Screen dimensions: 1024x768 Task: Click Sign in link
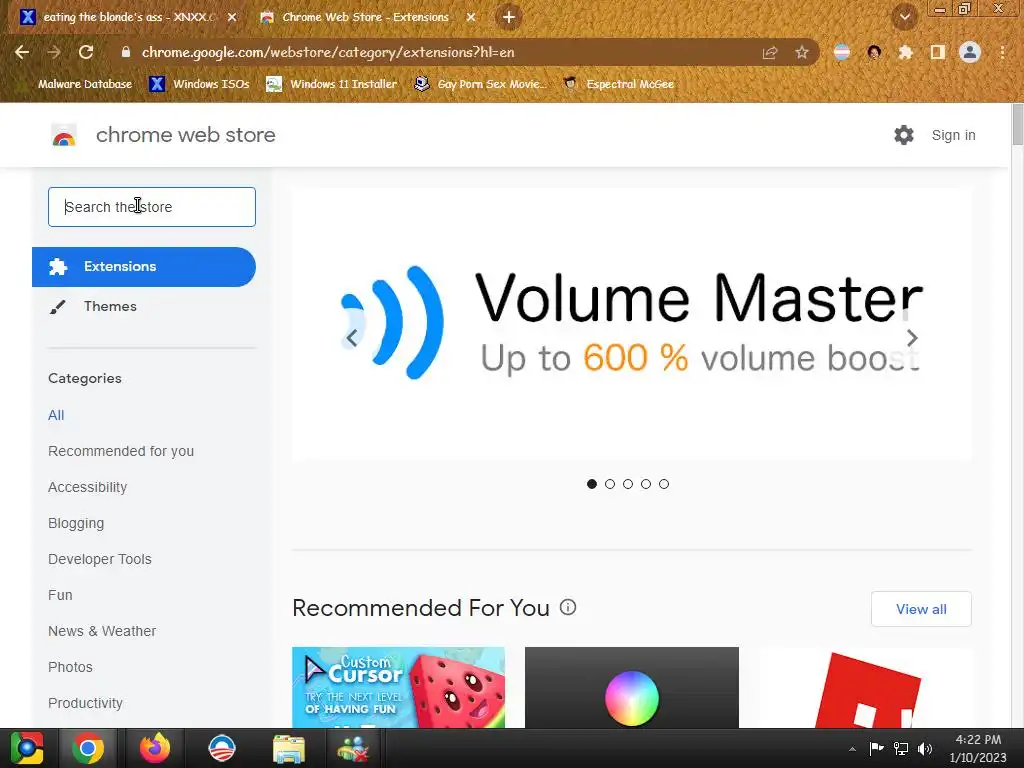(x=953, y=135)
